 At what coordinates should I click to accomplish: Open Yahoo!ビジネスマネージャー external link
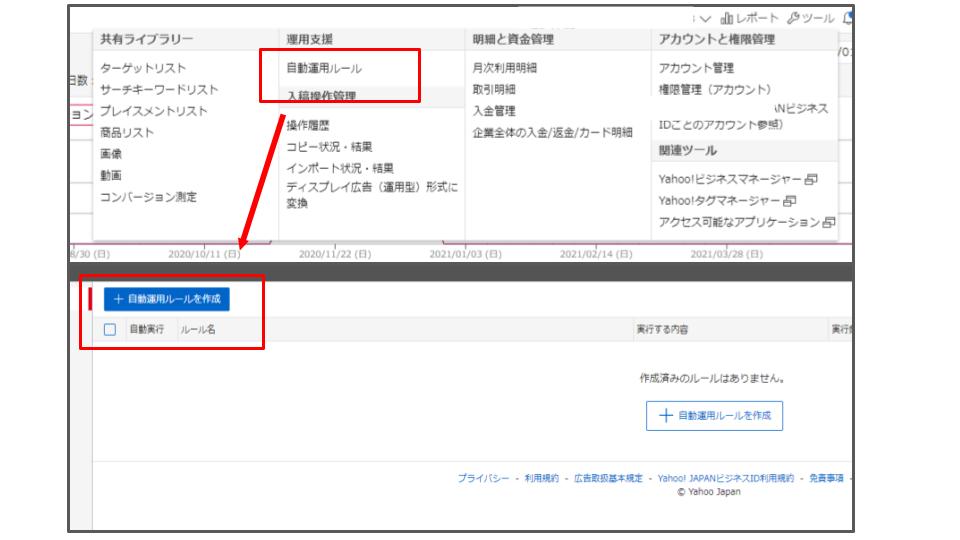730,179
